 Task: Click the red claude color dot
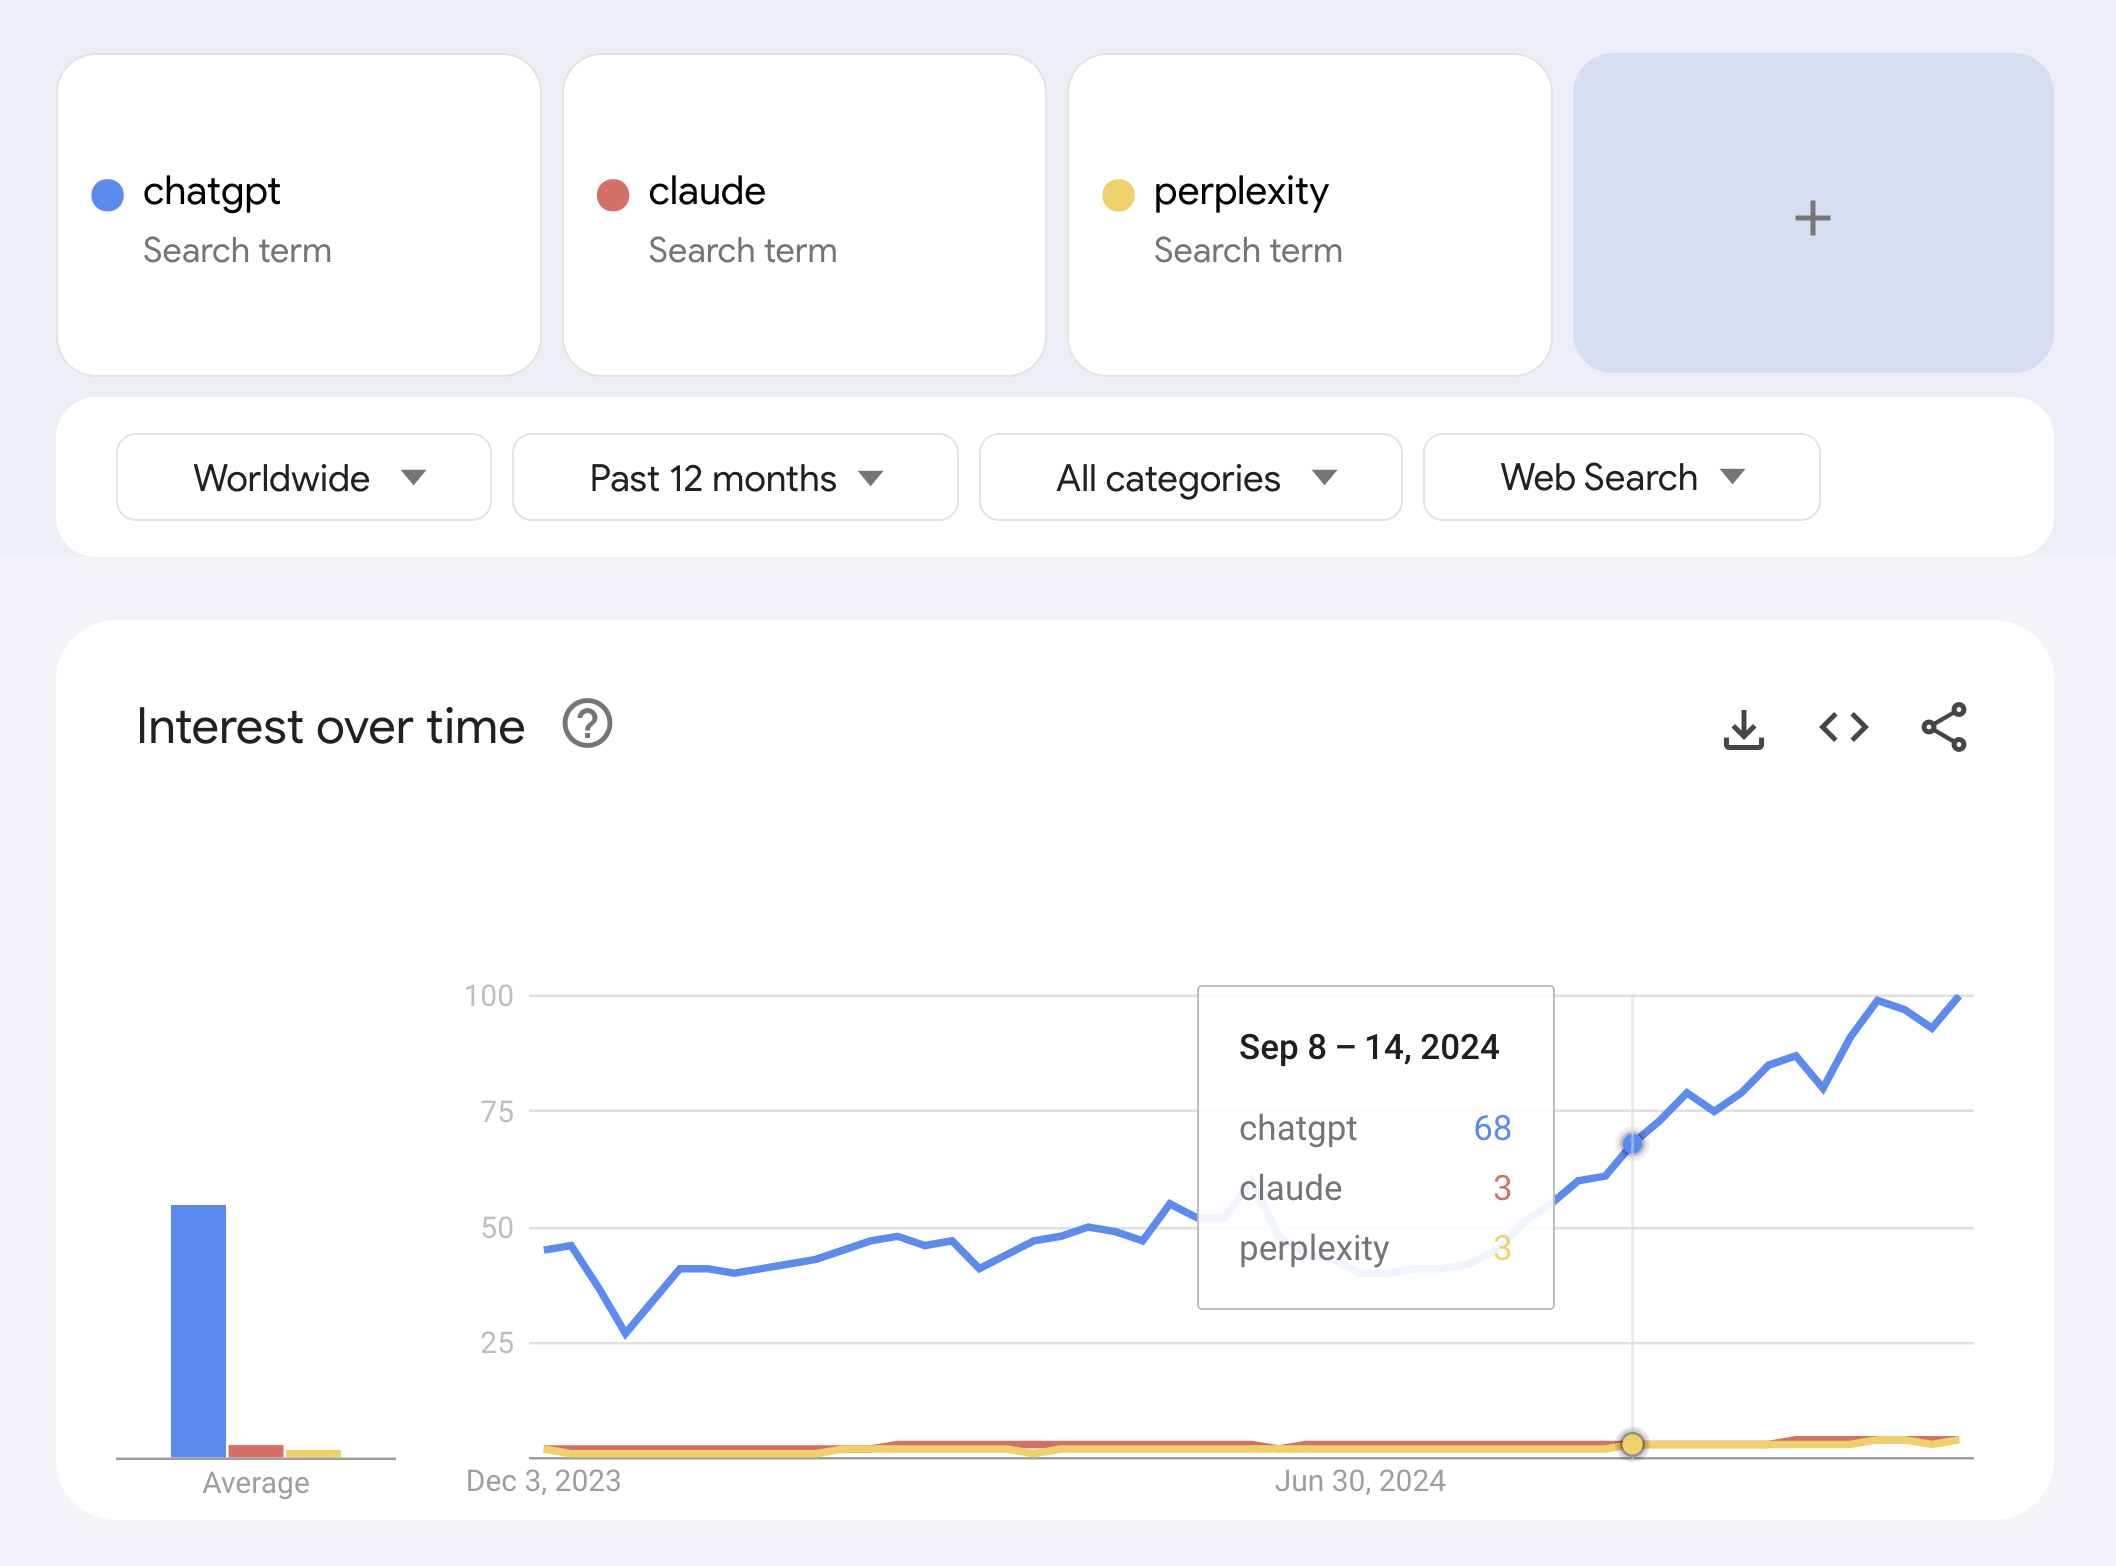[613, 195]
